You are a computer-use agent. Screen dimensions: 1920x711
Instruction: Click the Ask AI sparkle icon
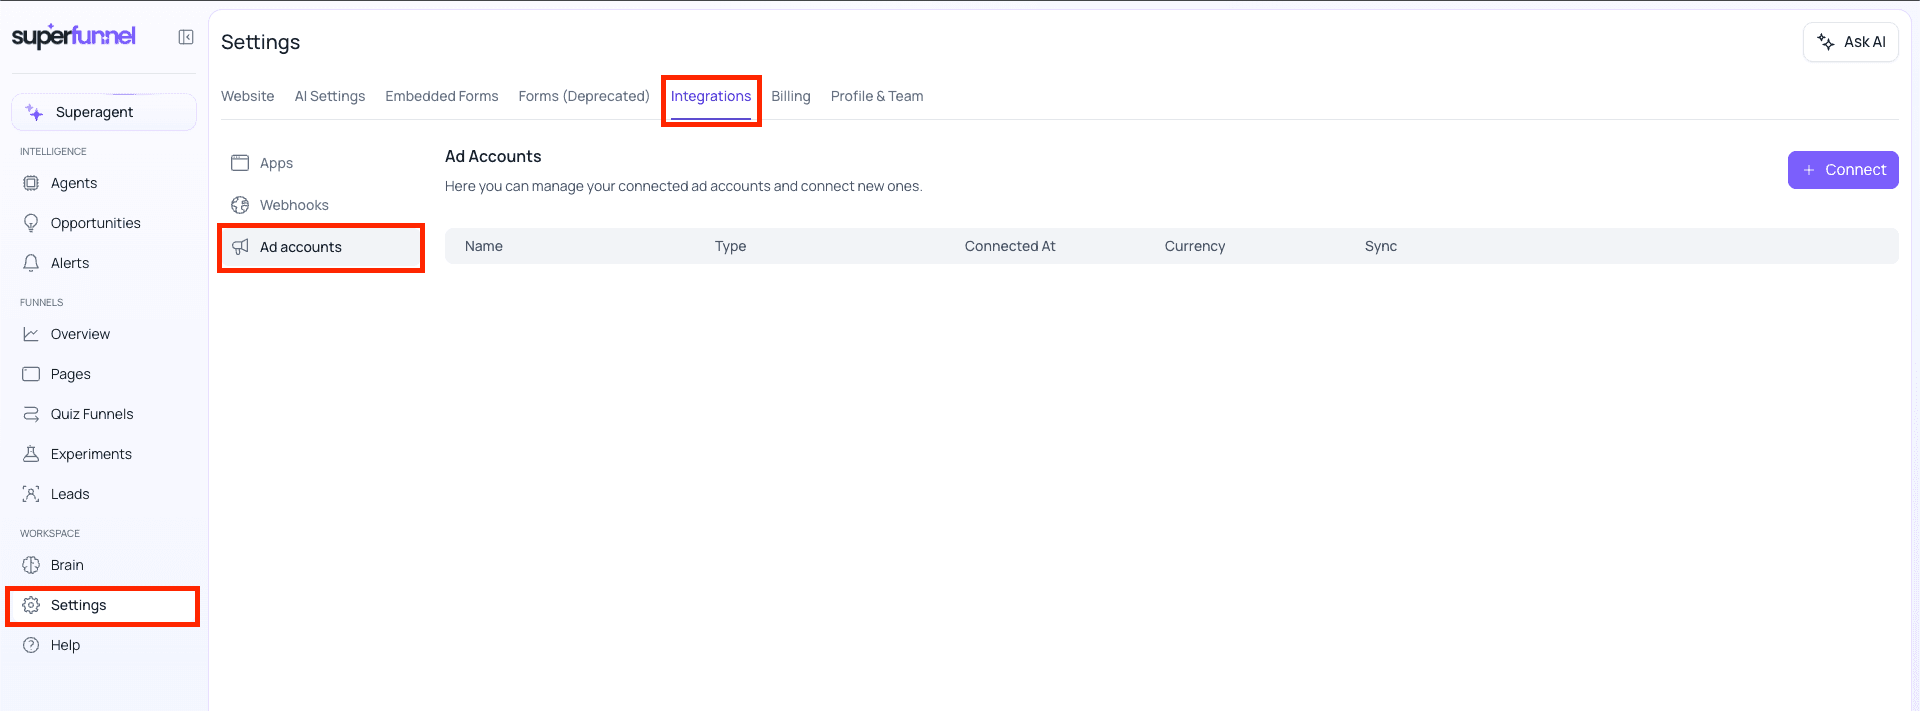tap(1826, 42)
